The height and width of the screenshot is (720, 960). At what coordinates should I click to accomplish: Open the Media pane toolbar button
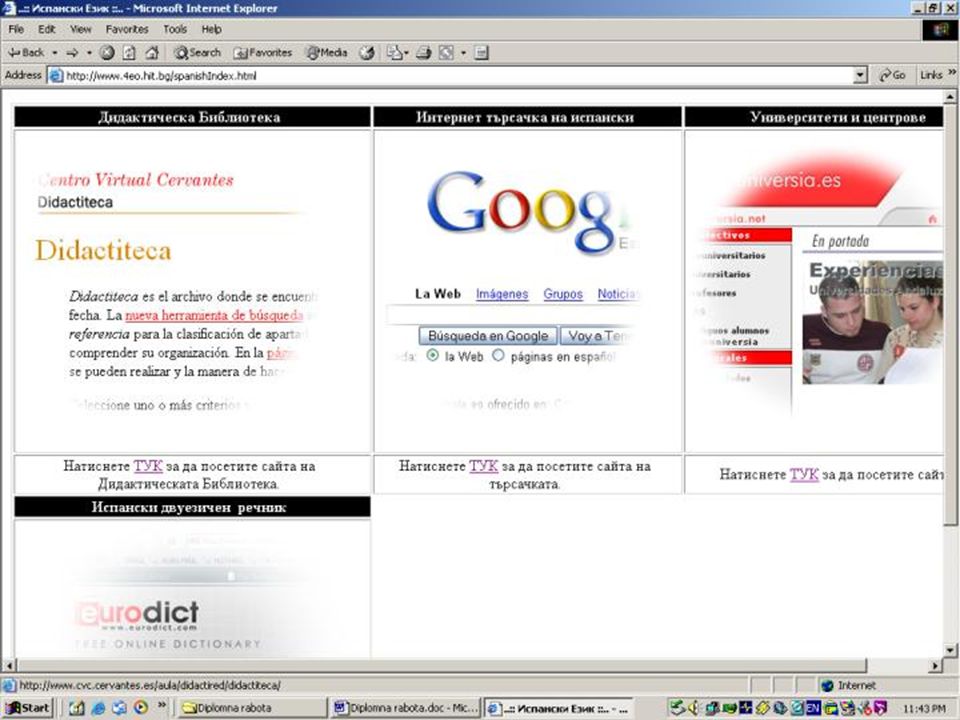327,53
